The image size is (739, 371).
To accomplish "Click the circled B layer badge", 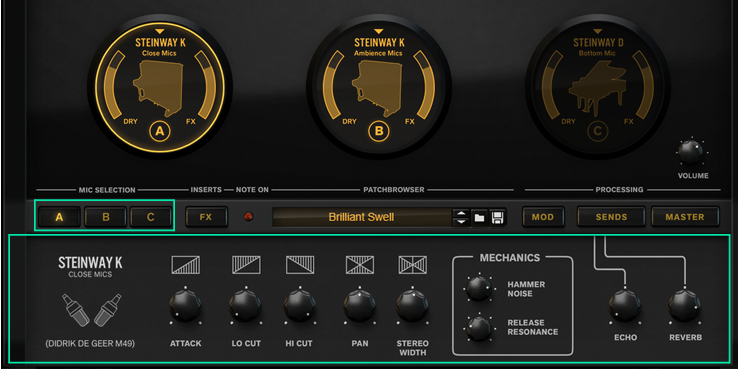I will click(x=379, y=132).
